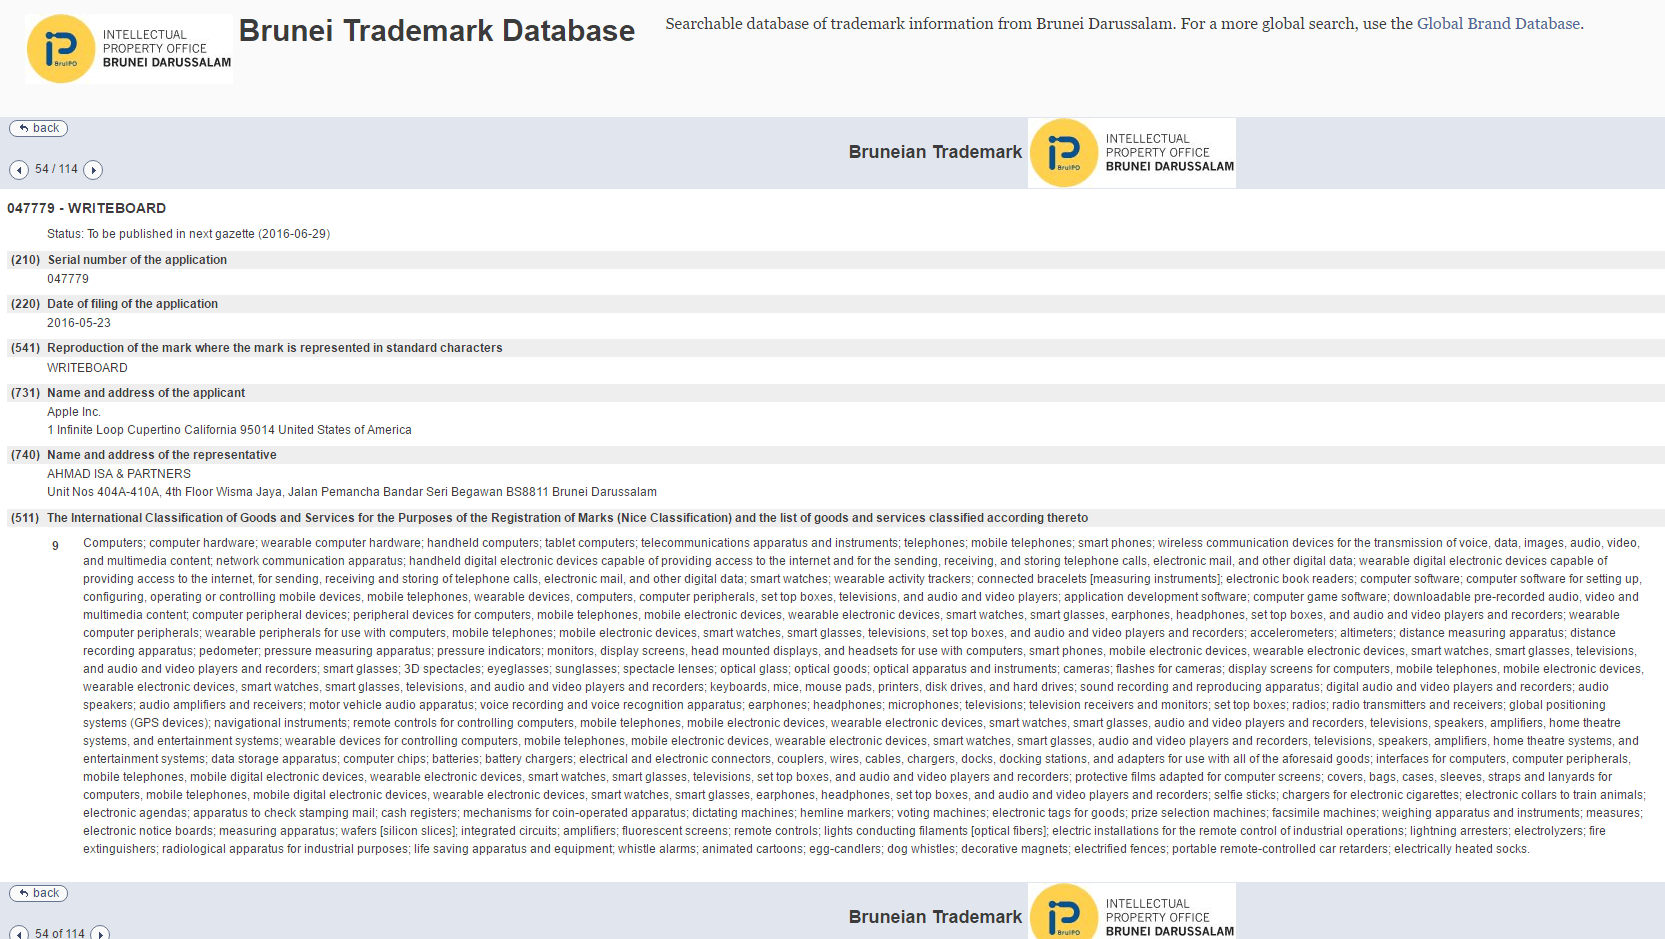The height and width of the screenshot is (939, 1665).
Task: Open the Global Brand Database link
Action: pyautogui.click(x=1498, y=24)
